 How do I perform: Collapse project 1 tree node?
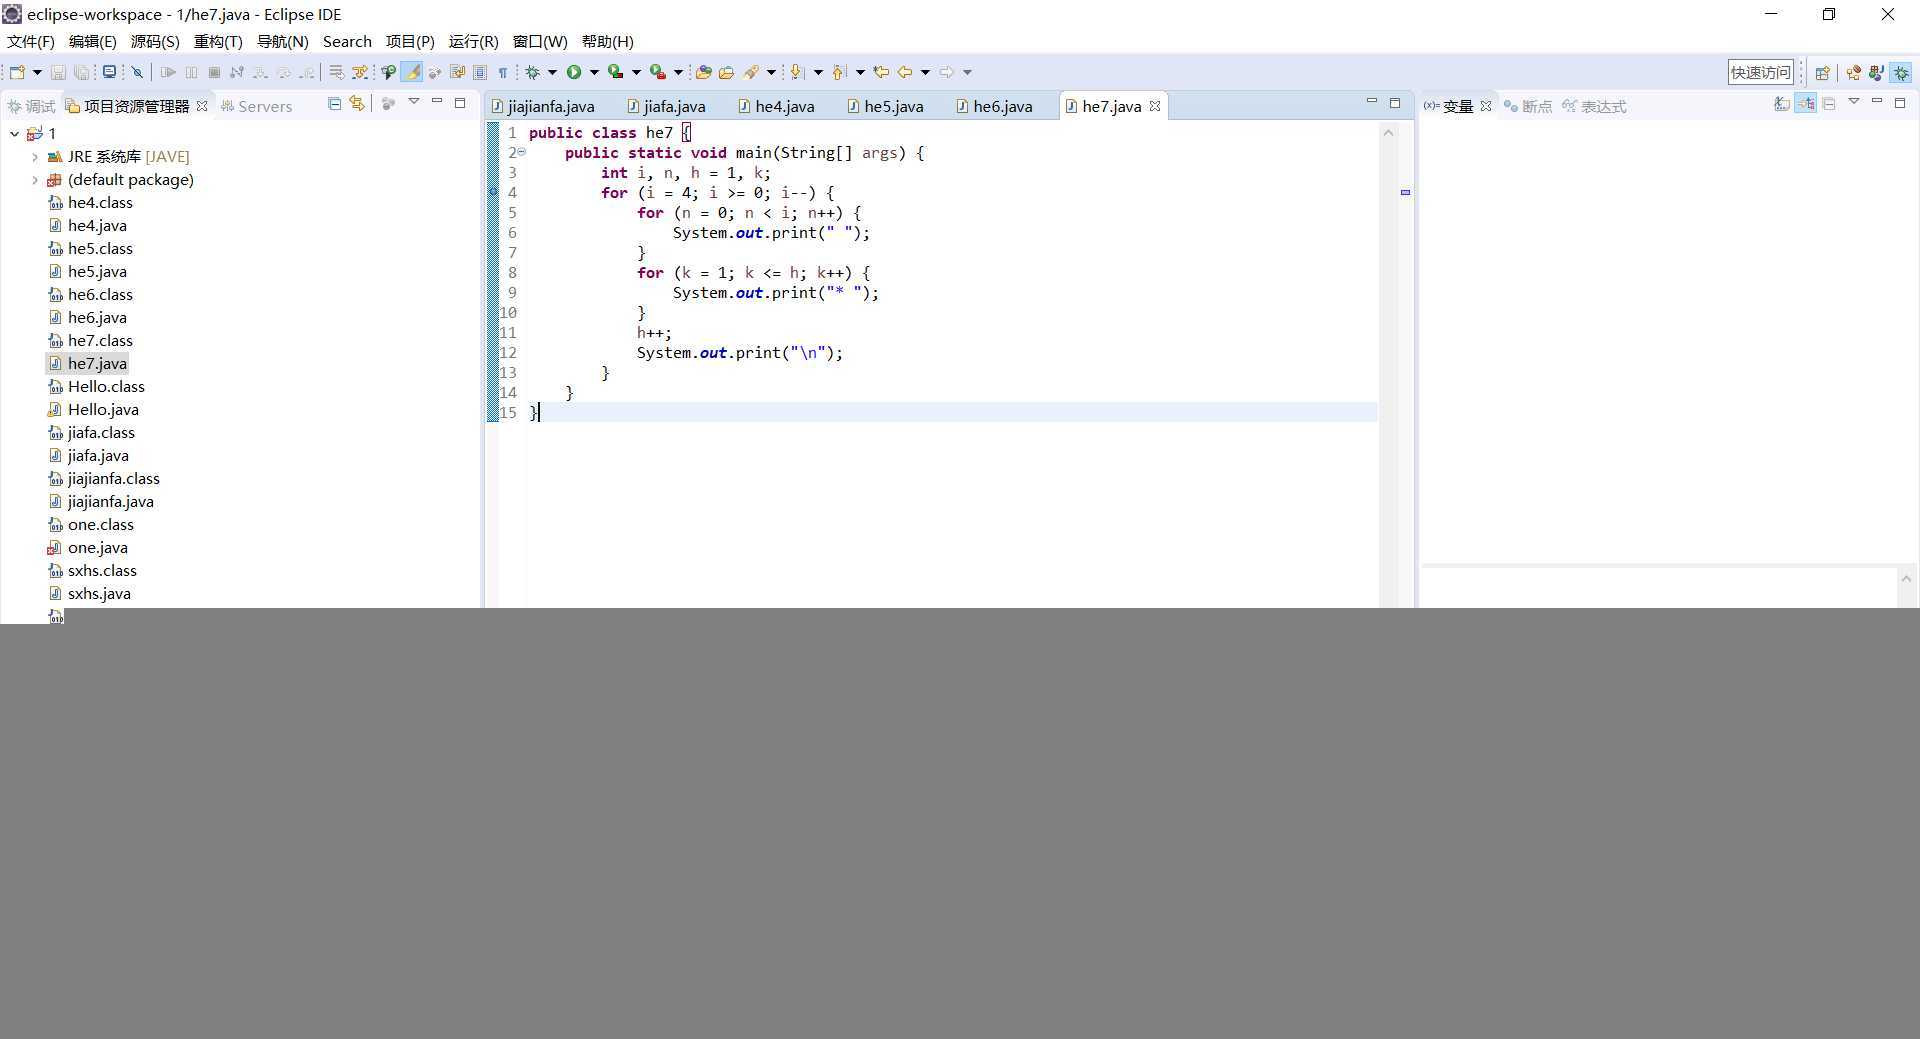pyautogui.click(x=14, y=133)
